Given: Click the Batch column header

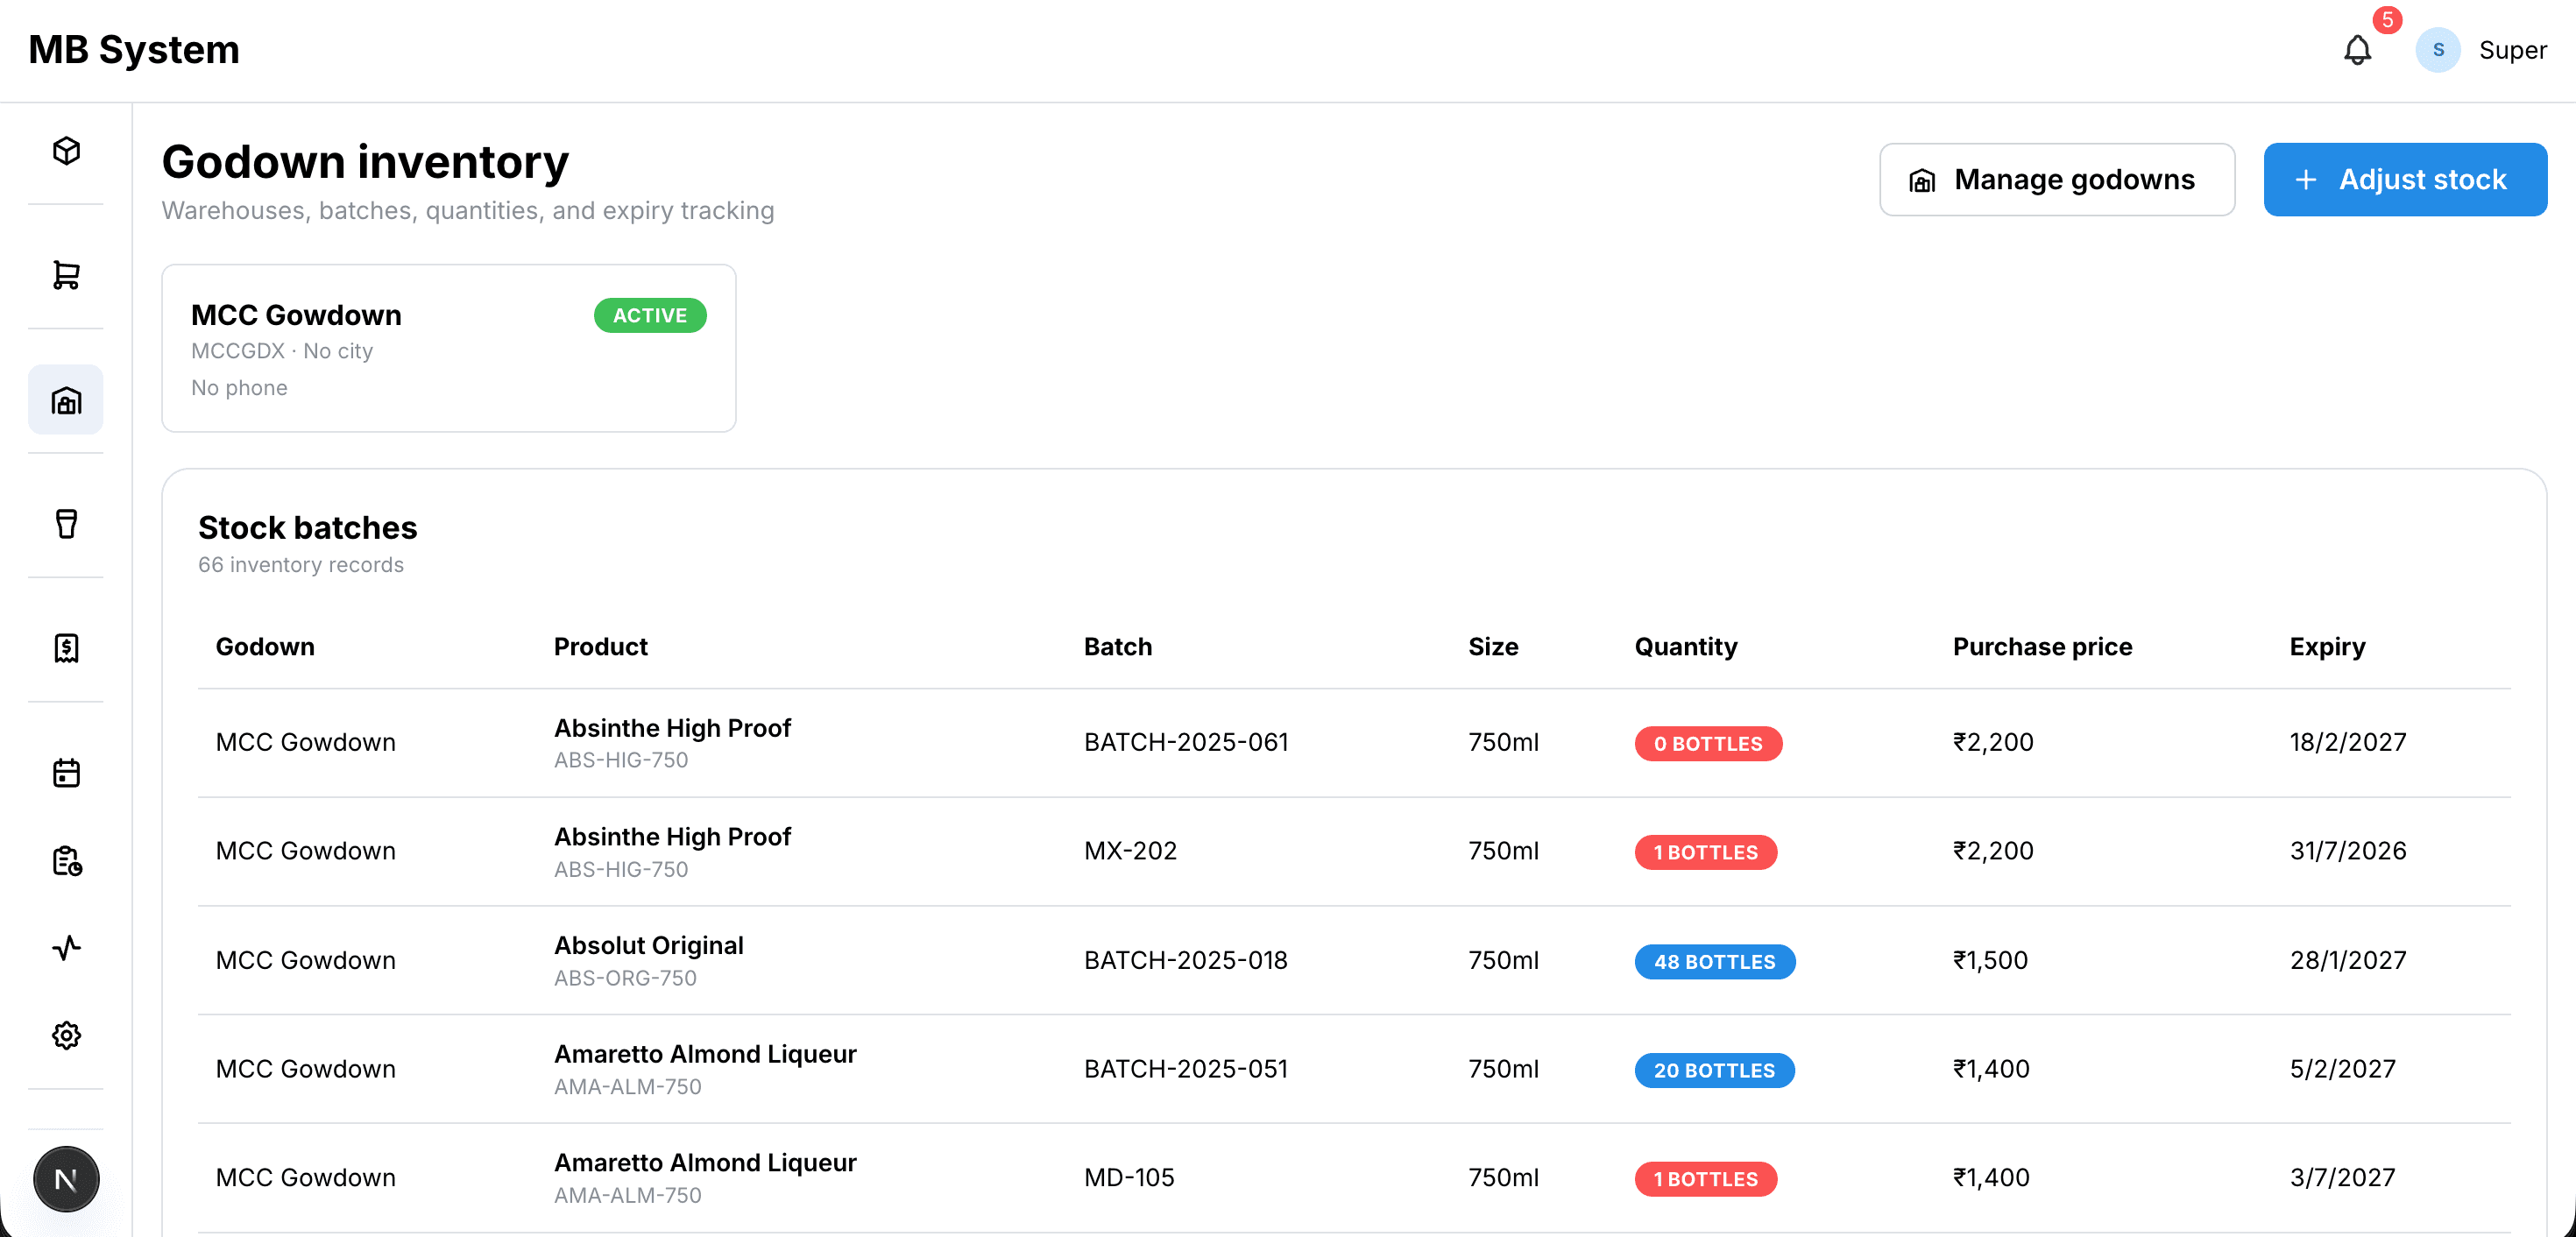Looking at the screenshot, I should [x=1118, y=647].
